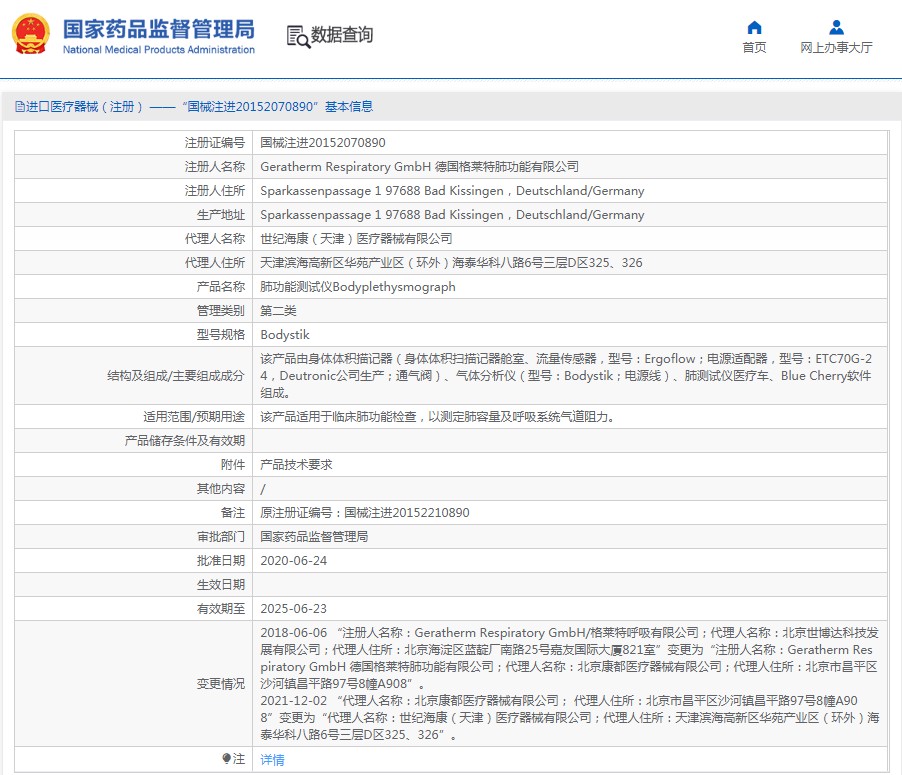Image resolution: width=902 pixels, height=775 pixels.
Task: Click the 数据查询 magnifier icon
Action: [298, 36]
